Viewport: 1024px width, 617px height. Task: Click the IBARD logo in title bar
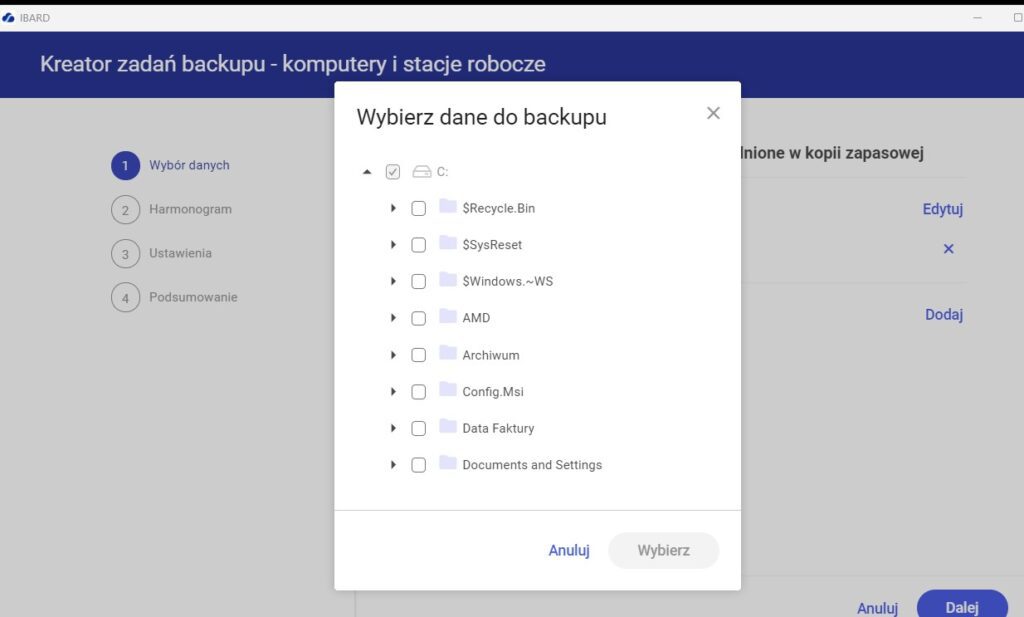pyautogui.click(x=9, y=17)
